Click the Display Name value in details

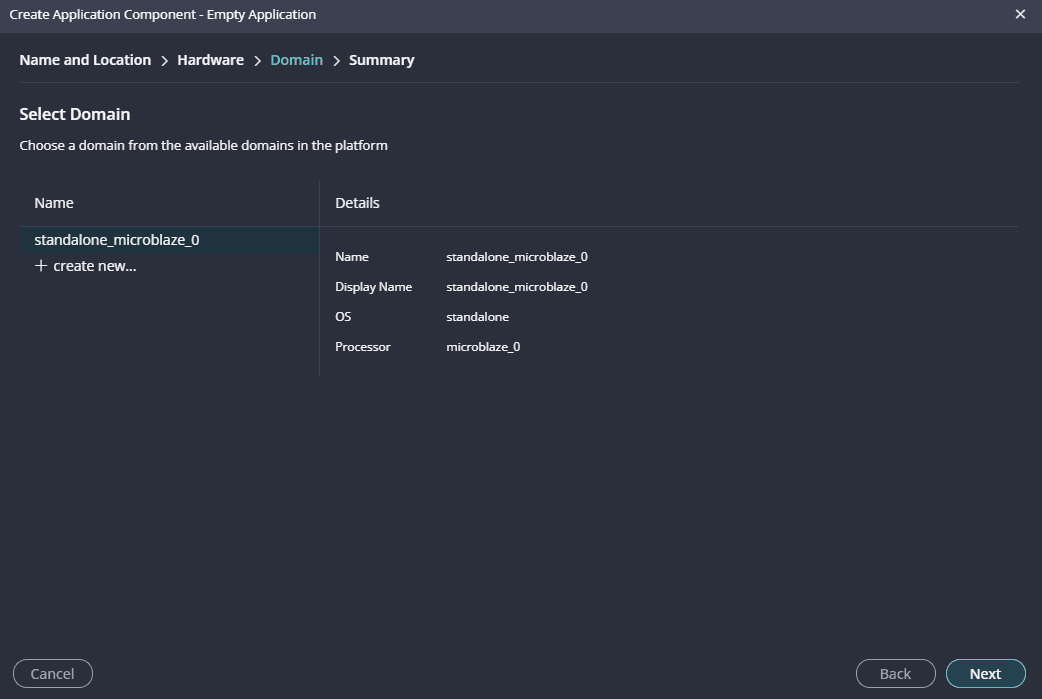pos(516,287)
